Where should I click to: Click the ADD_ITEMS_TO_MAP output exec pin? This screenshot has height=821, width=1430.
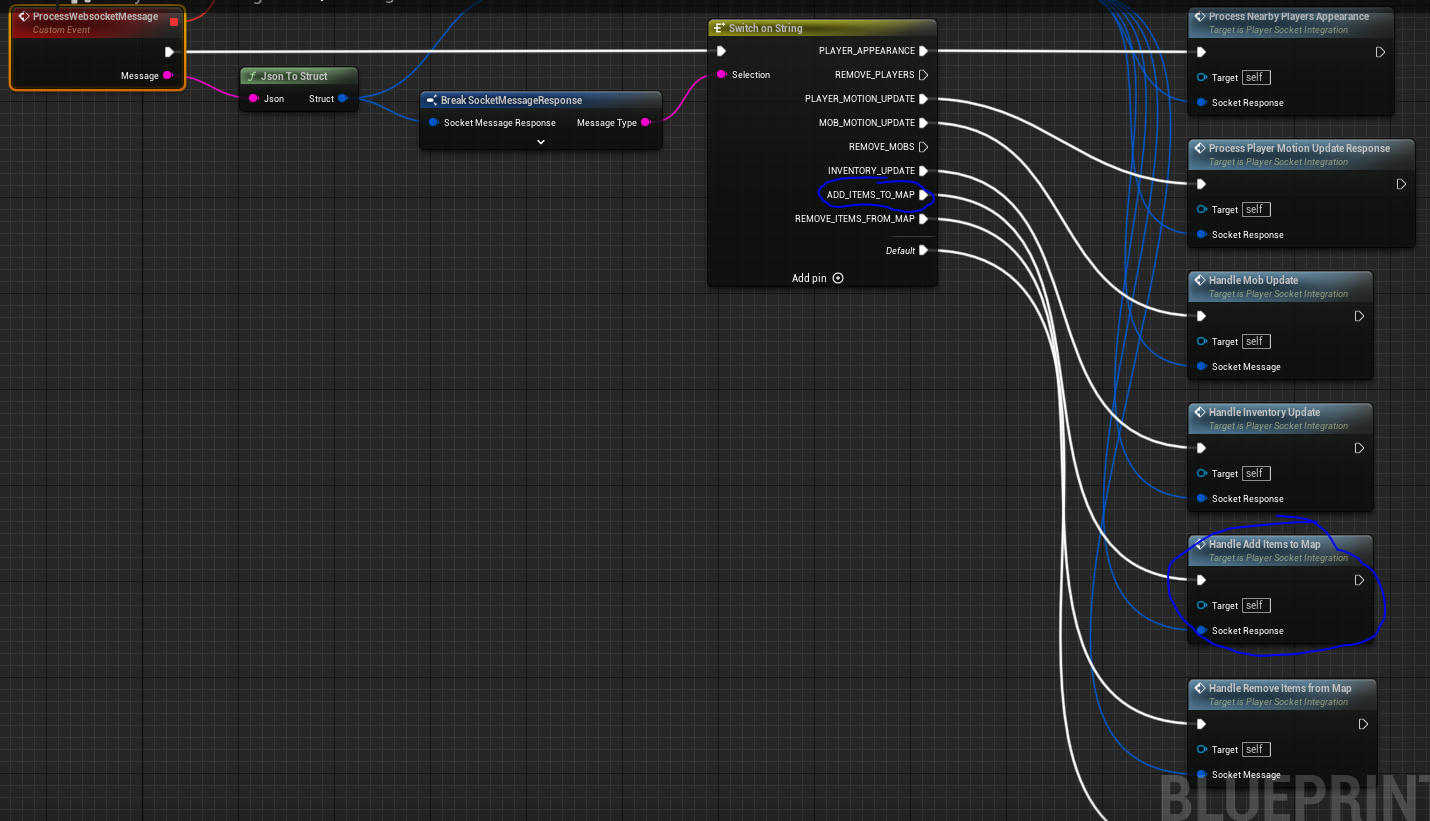(x=923, y=195)
